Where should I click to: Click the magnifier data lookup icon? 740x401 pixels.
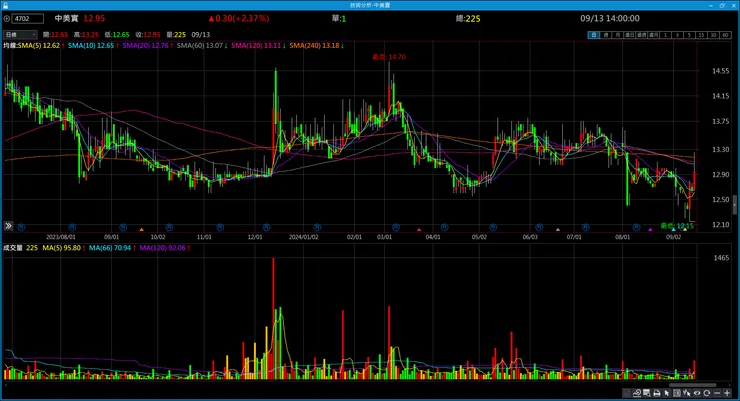tap(646, 393)
